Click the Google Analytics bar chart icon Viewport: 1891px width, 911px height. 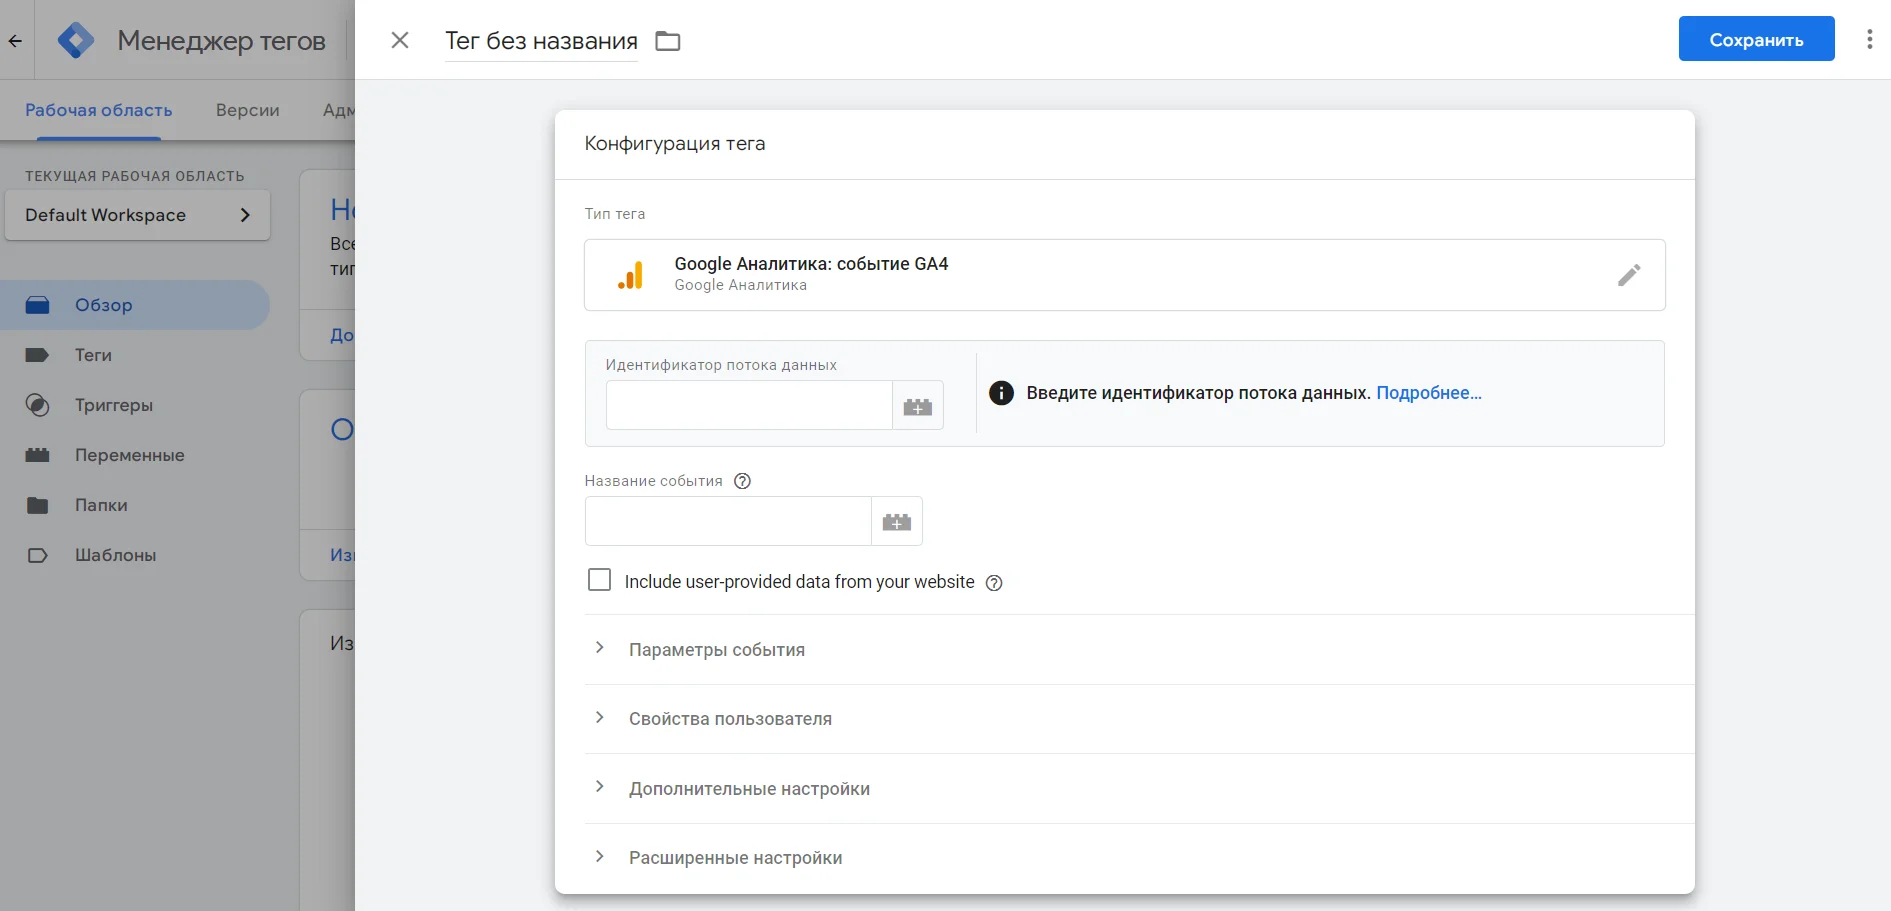631,275
